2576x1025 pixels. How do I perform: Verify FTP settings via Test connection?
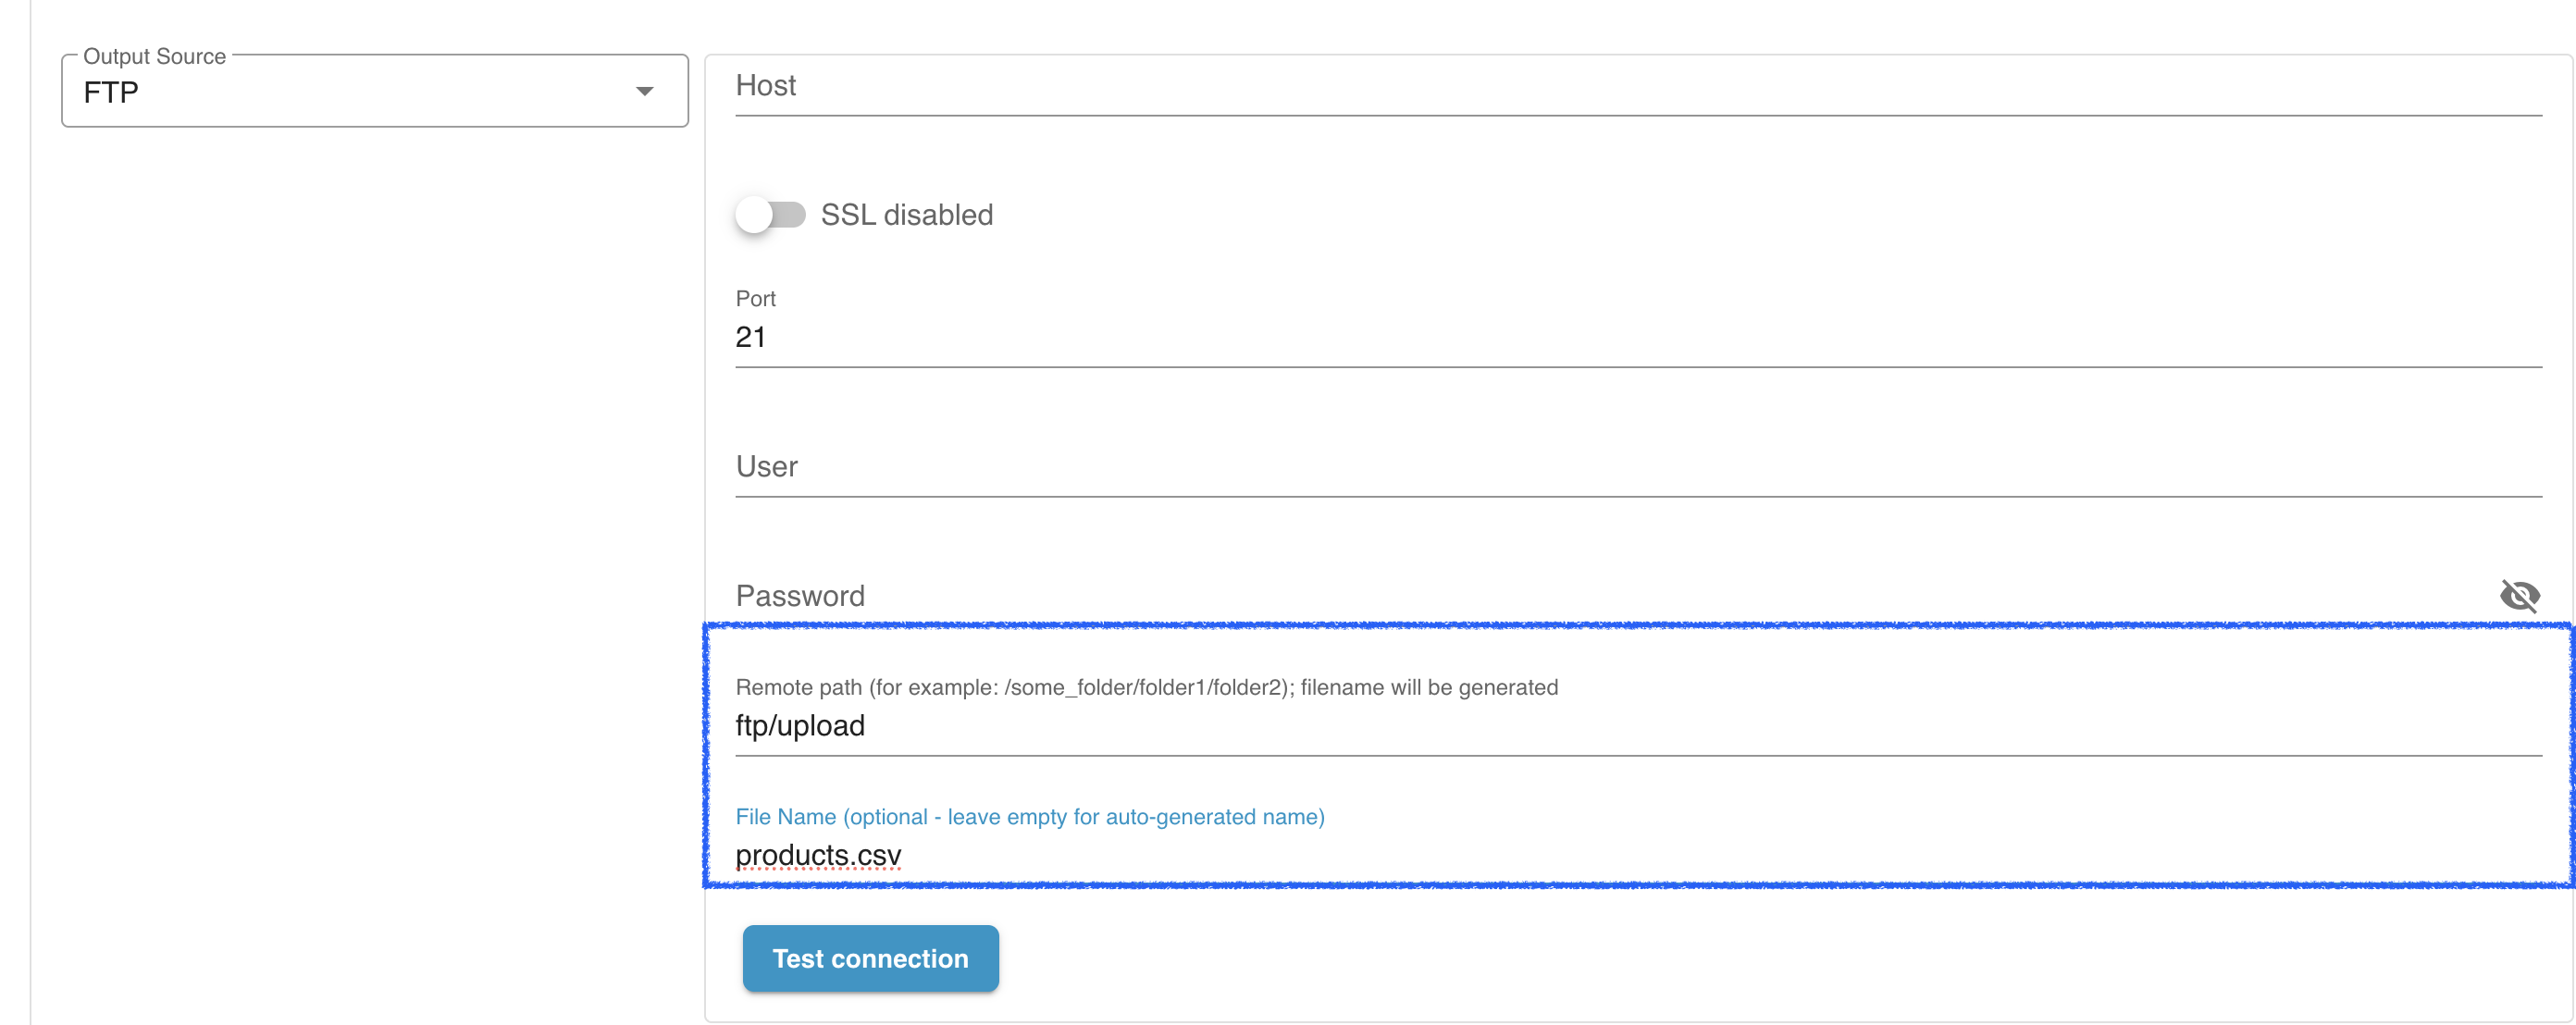tap(869, 958)
